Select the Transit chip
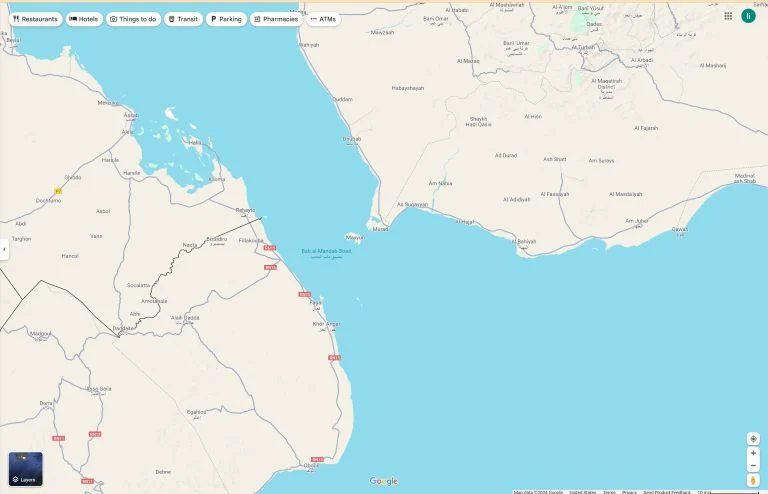This screenshot has height=494, width=768. coord(183,19)
